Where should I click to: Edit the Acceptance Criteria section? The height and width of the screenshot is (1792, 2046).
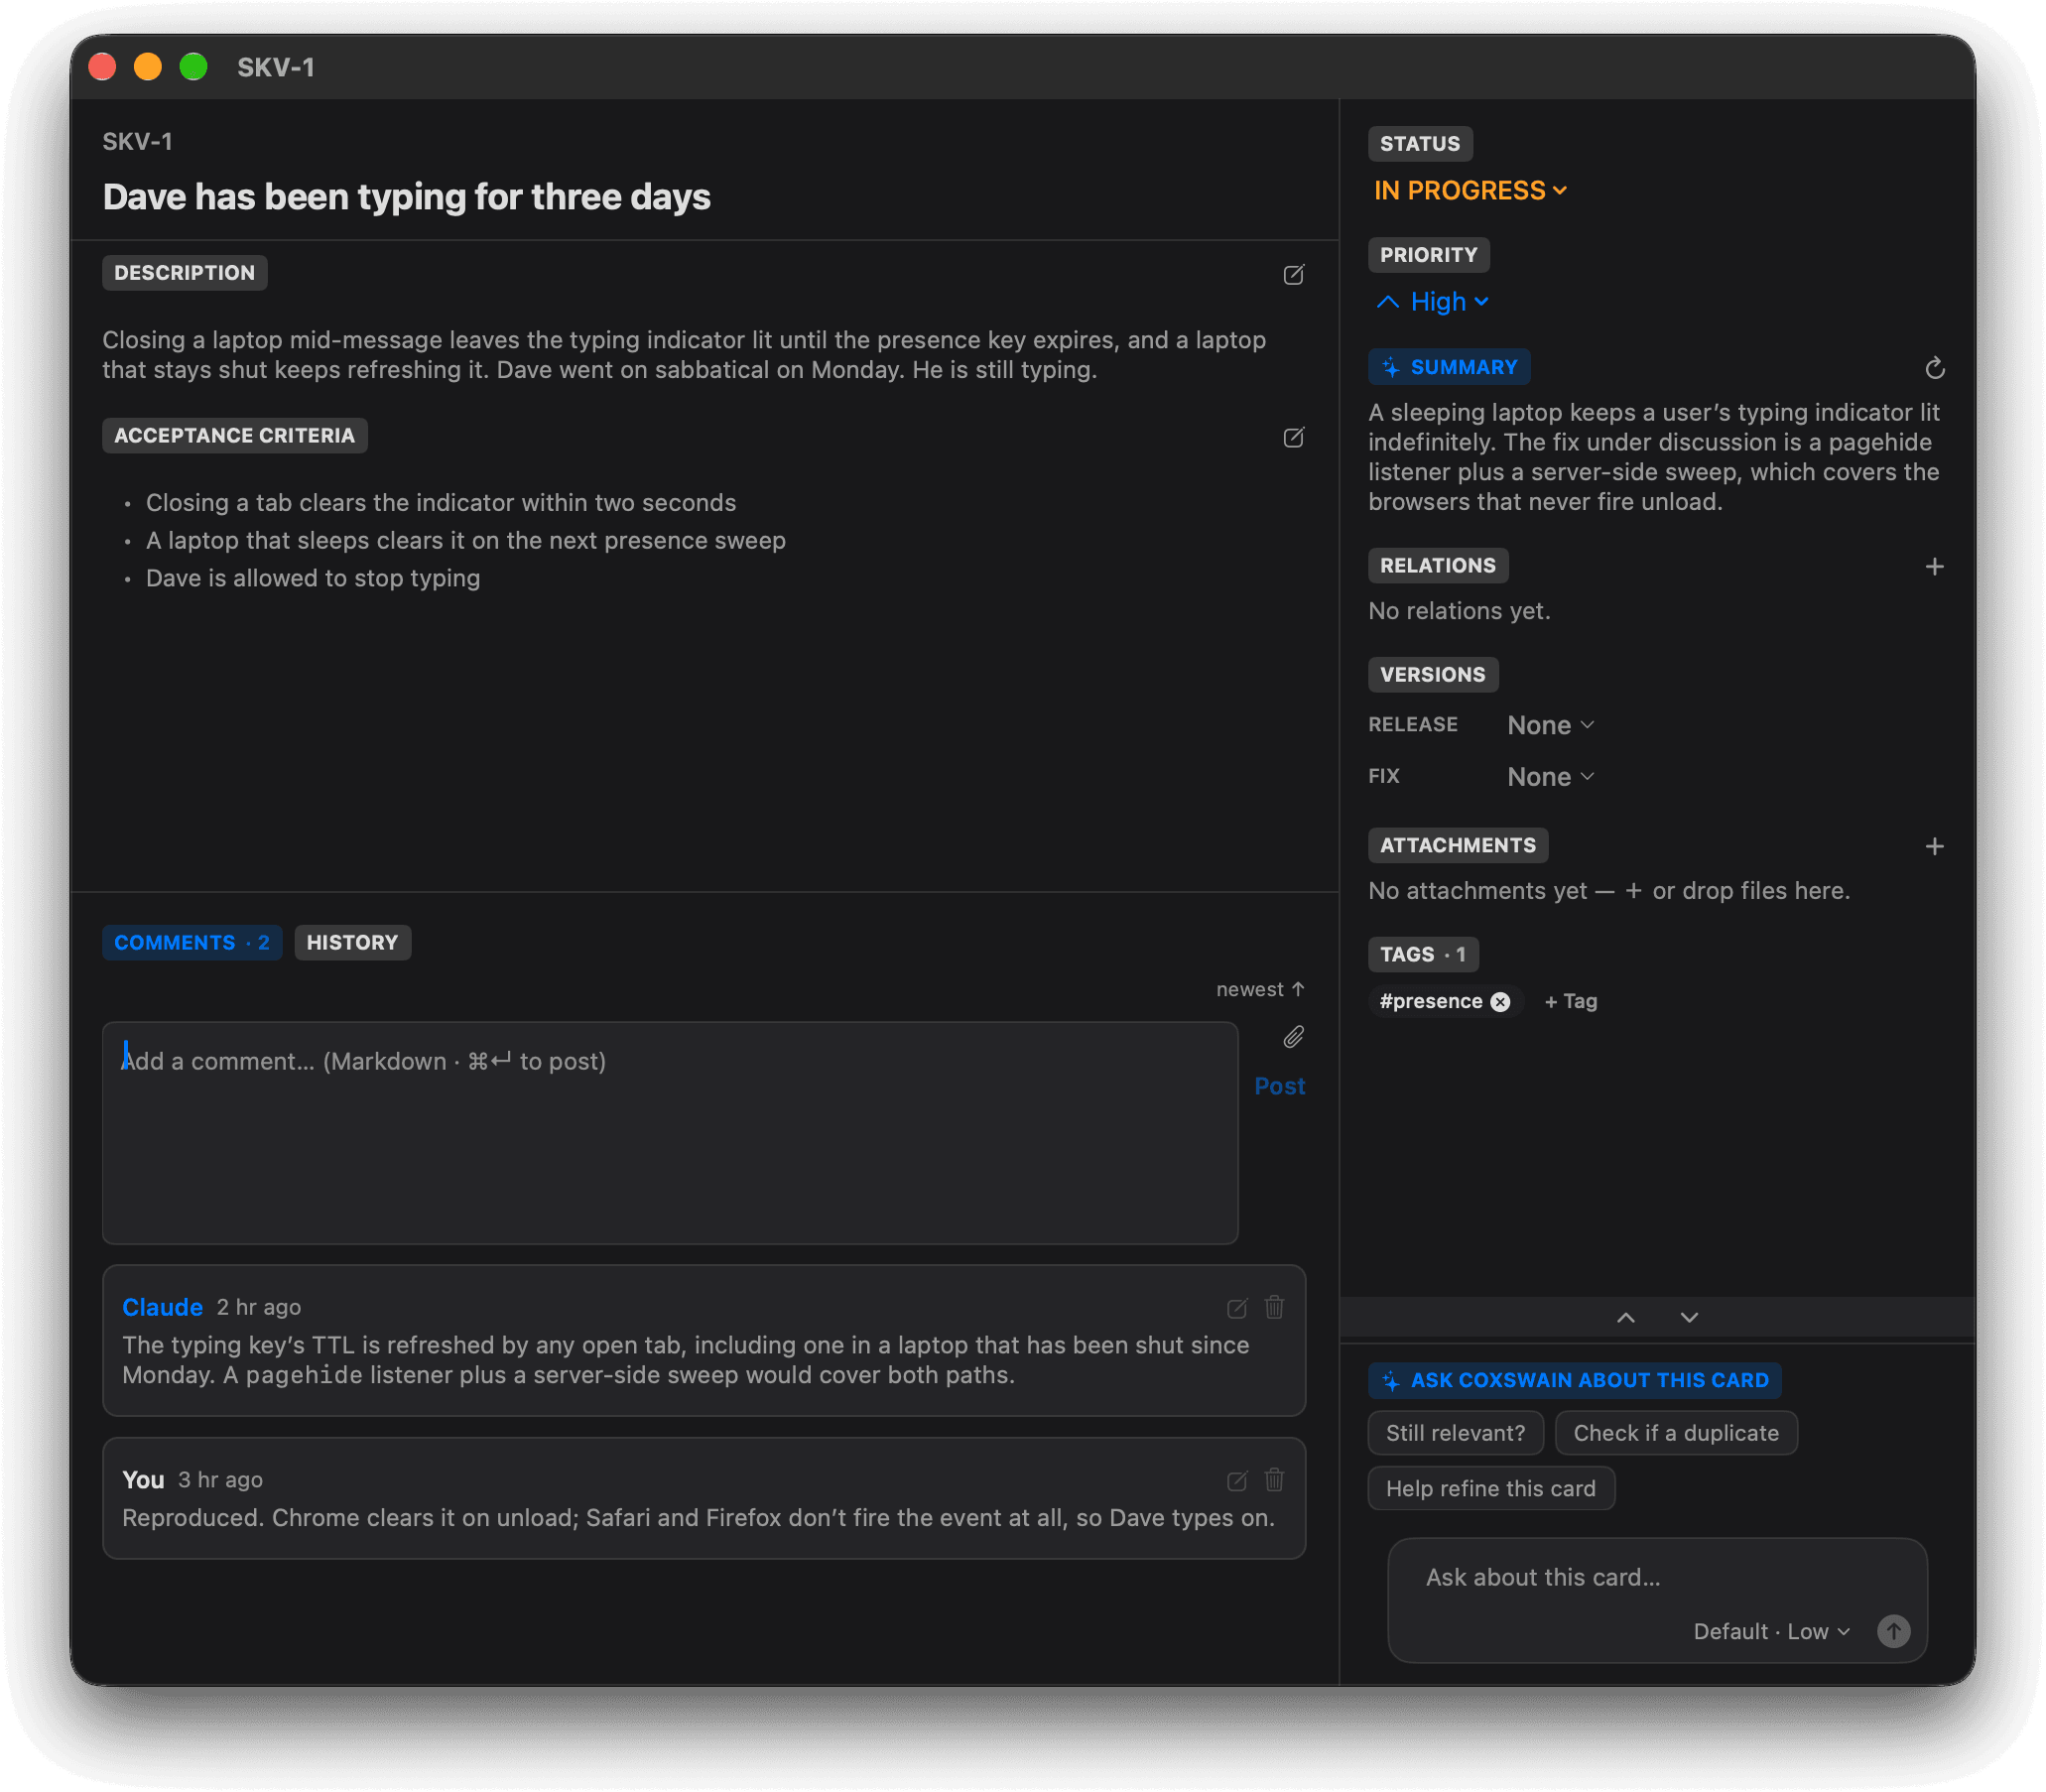(1293, 437)
